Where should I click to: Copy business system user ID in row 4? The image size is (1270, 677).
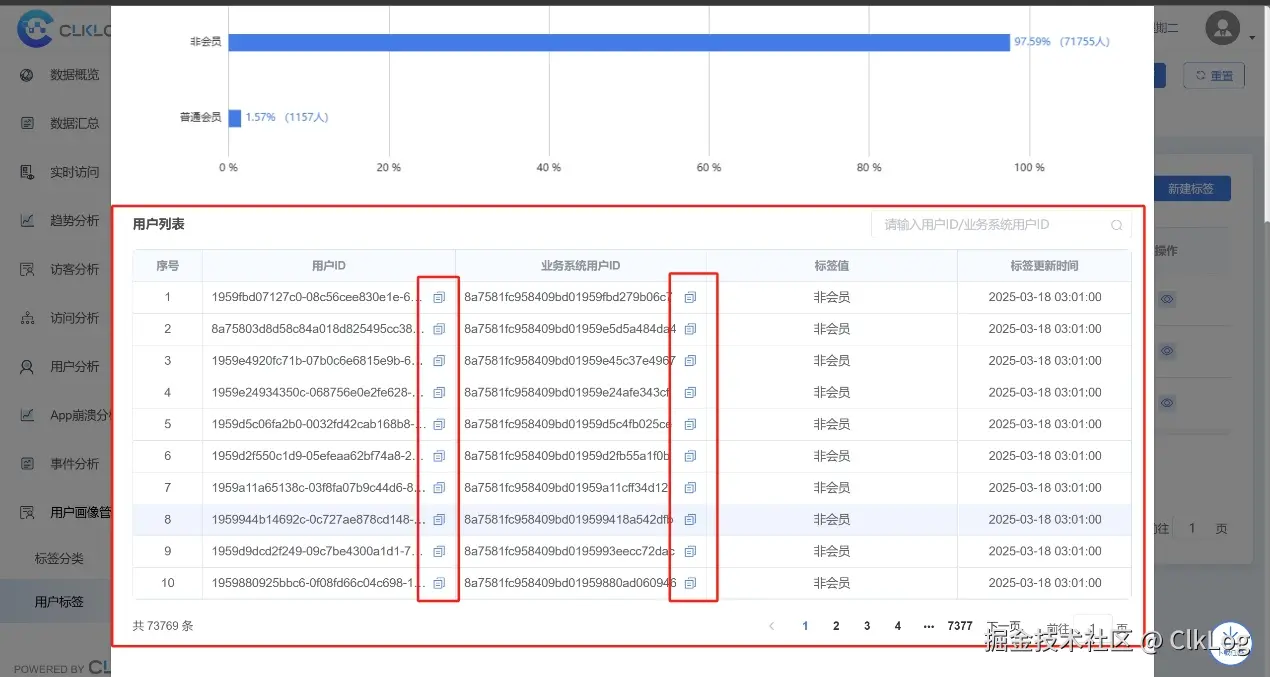(x=690, y=393)
